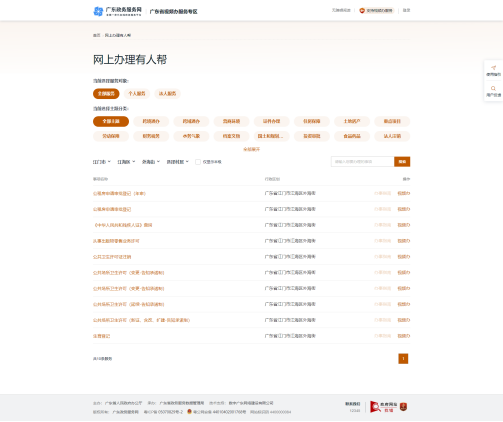Open the 江门市 city dropdown
The height and width of the screenshot is (422, 503).
click(x=102, y=162)
